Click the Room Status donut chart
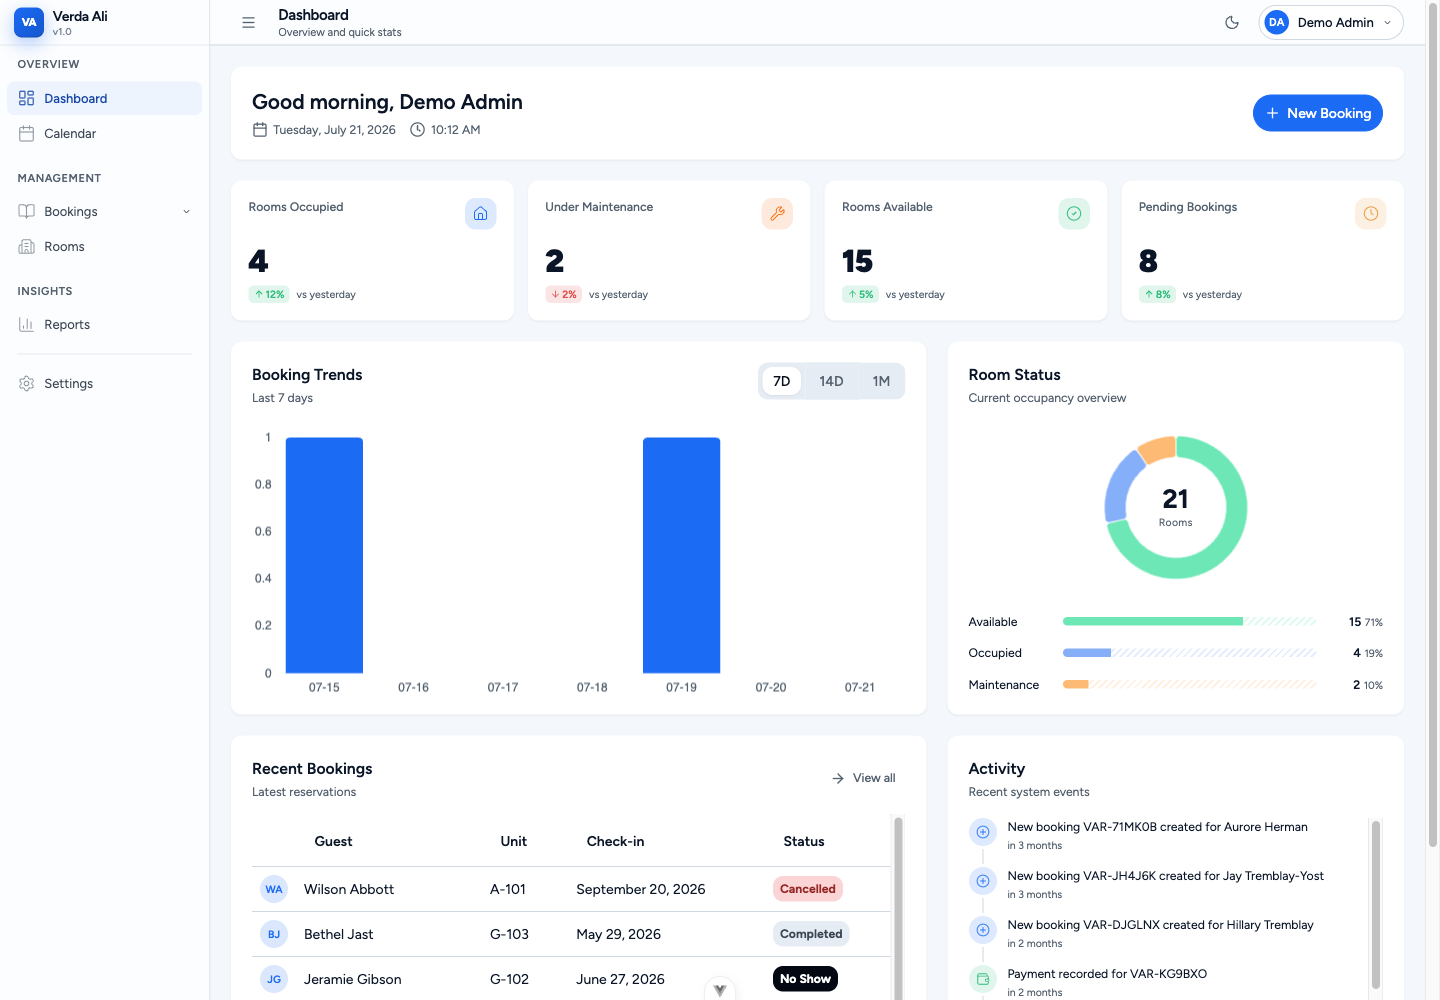1440x1000 pixels. pos(1176,507)
